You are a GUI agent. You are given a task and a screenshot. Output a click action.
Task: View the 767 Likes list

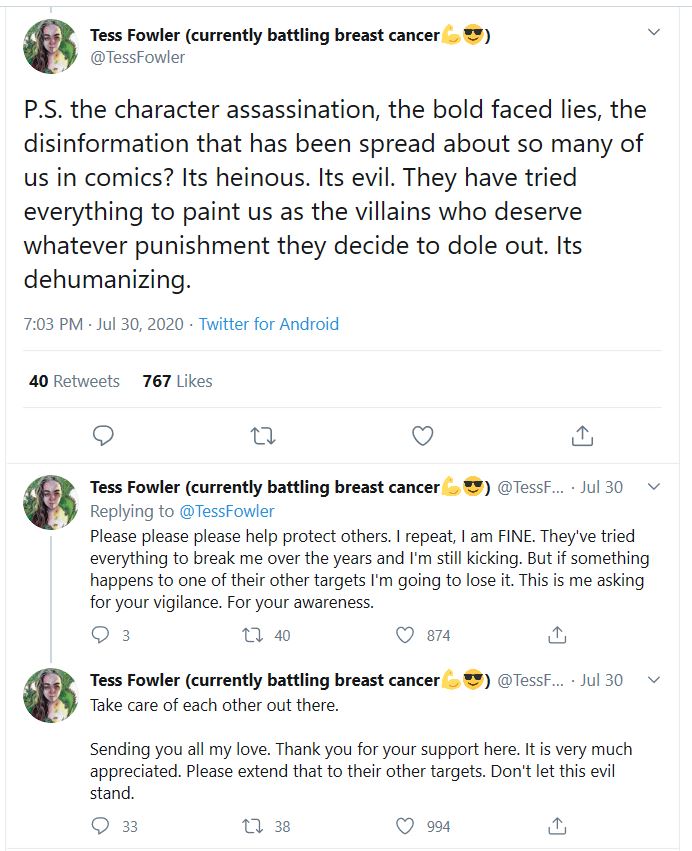click(x=177, y=381)
